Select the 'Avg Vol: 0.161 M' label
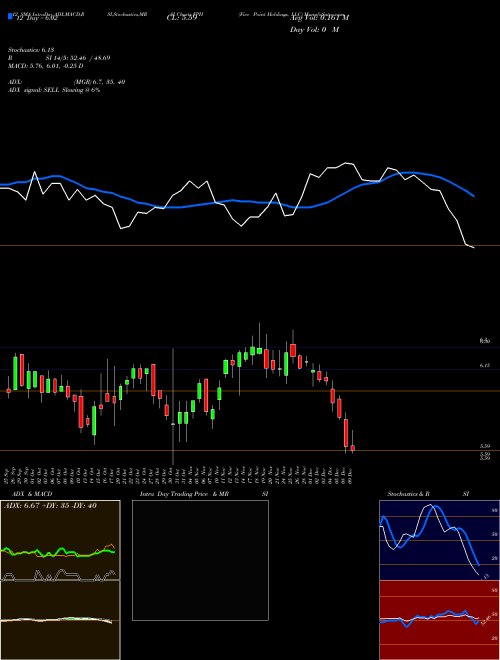500x660 pixels. (x=319, y=18)
